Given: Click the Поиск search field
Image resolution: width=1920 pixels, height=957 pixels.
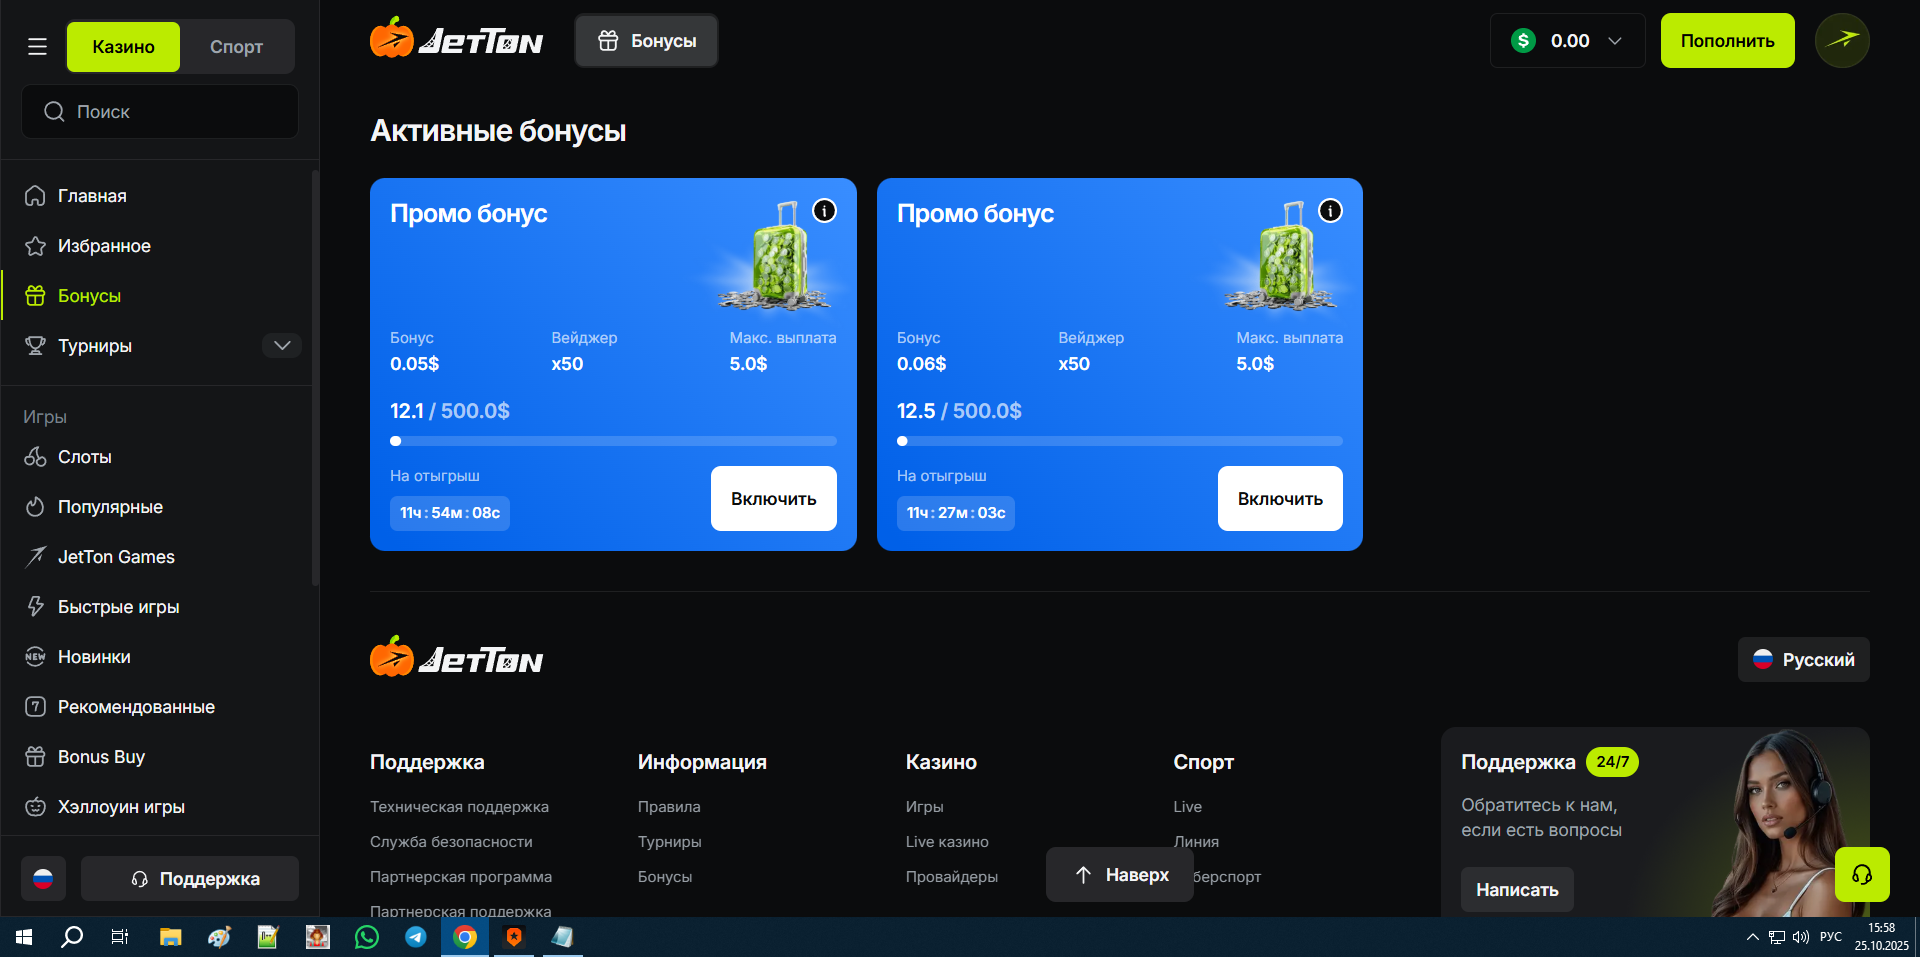Looking at the screenshot, I should [x=160, y=112].
